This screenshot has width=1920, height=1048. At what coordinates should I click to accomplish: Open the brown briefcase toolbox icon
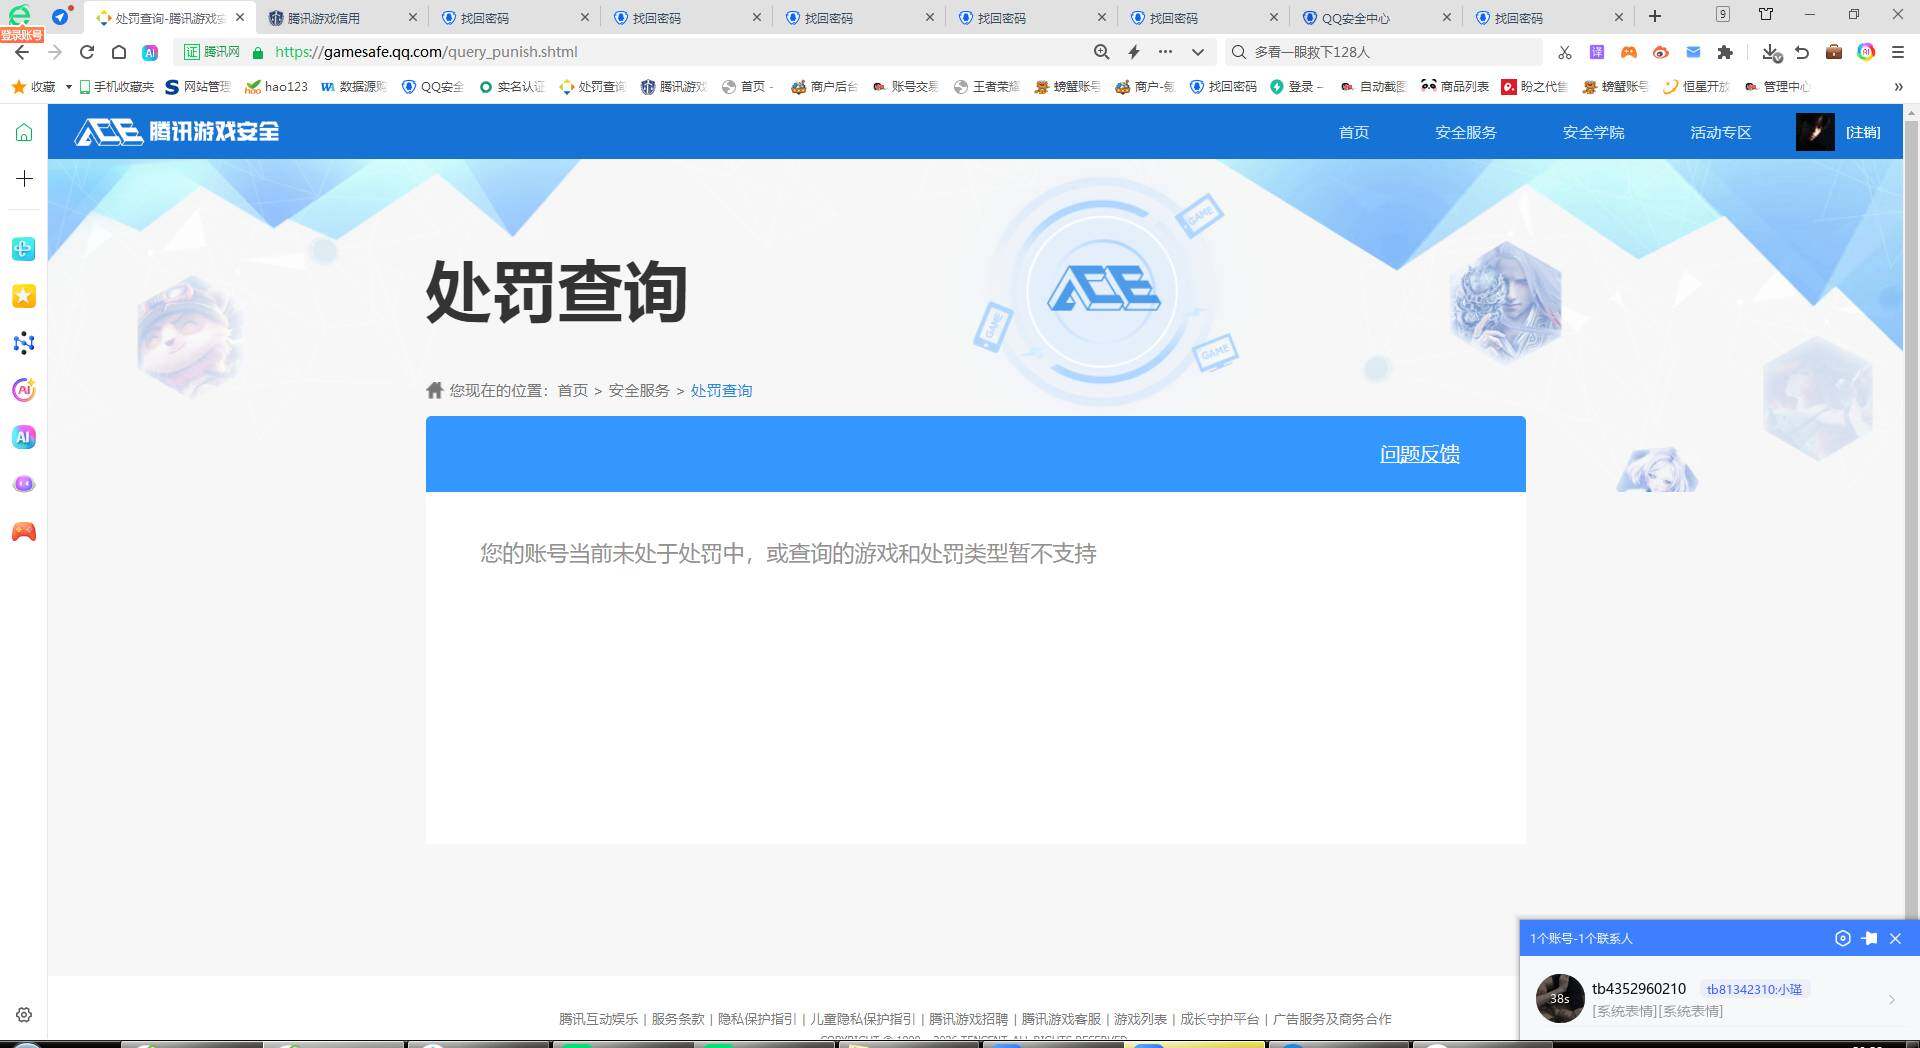1834,52
